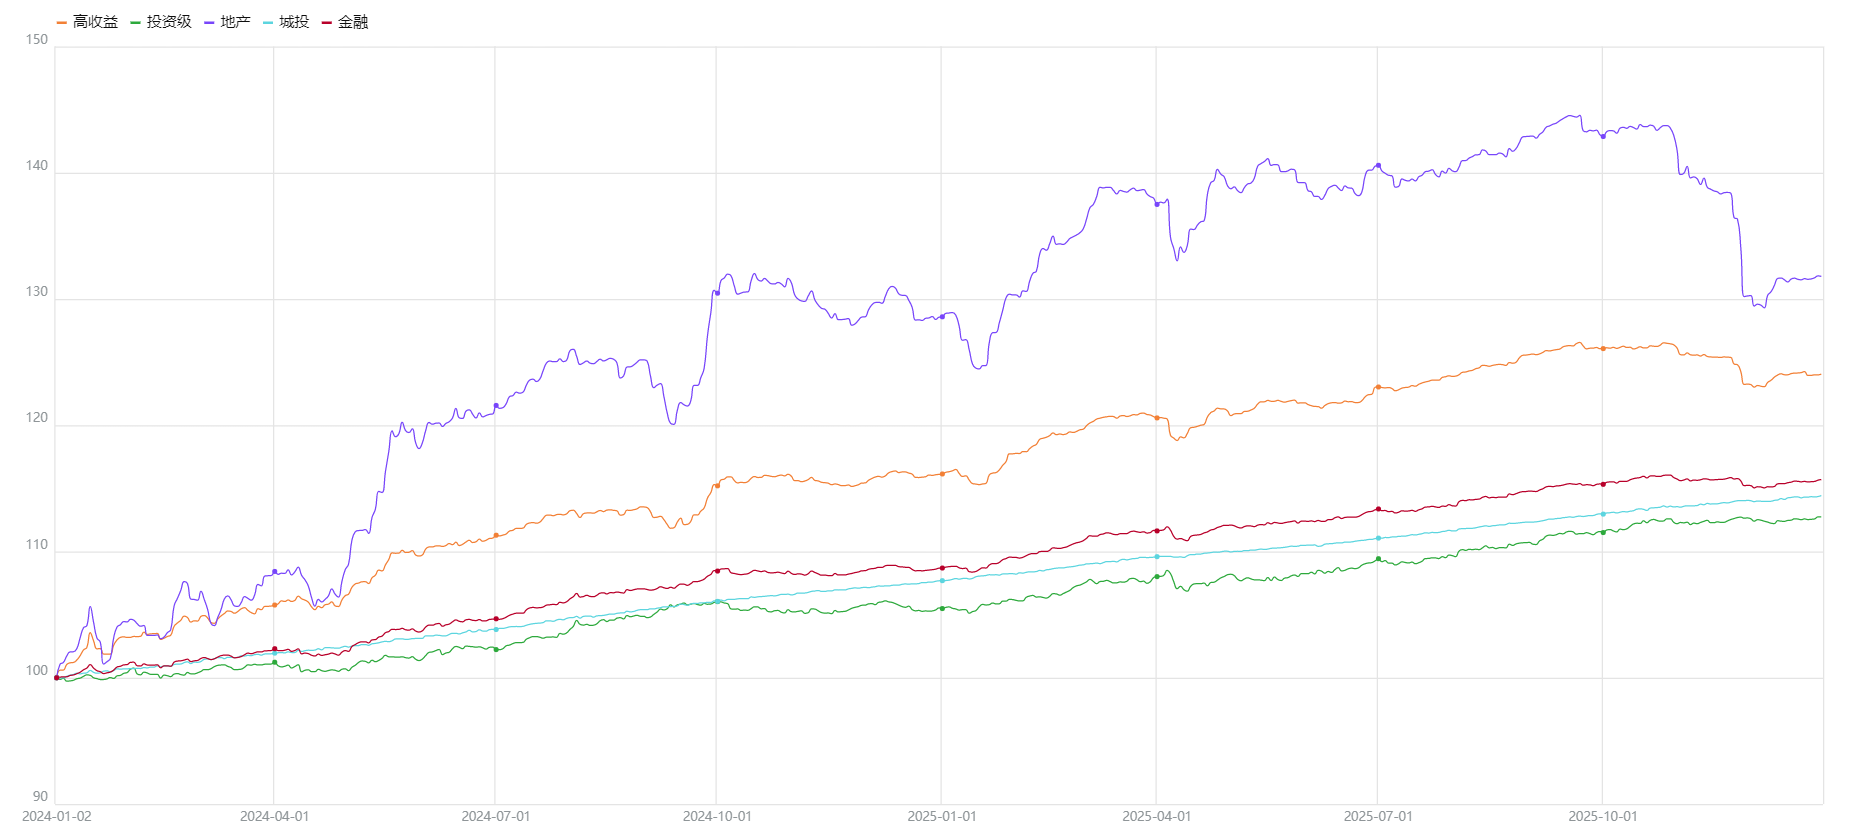Viewport: 1849px width, 840px height.
Task: Click the 150 y-axis value label
Action: coord(37,40)
